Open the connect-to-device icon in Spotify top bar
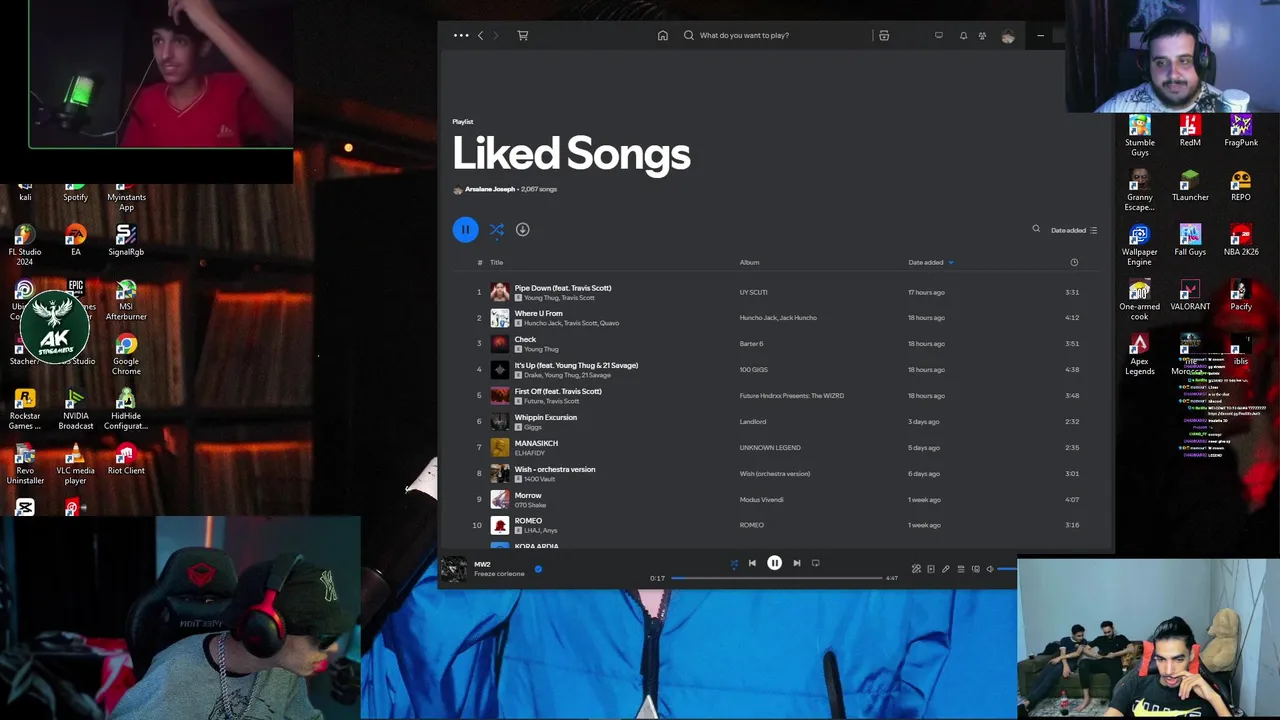This screenshot has width=1280, height=720. pyautogui.click(x=938, y=35)
